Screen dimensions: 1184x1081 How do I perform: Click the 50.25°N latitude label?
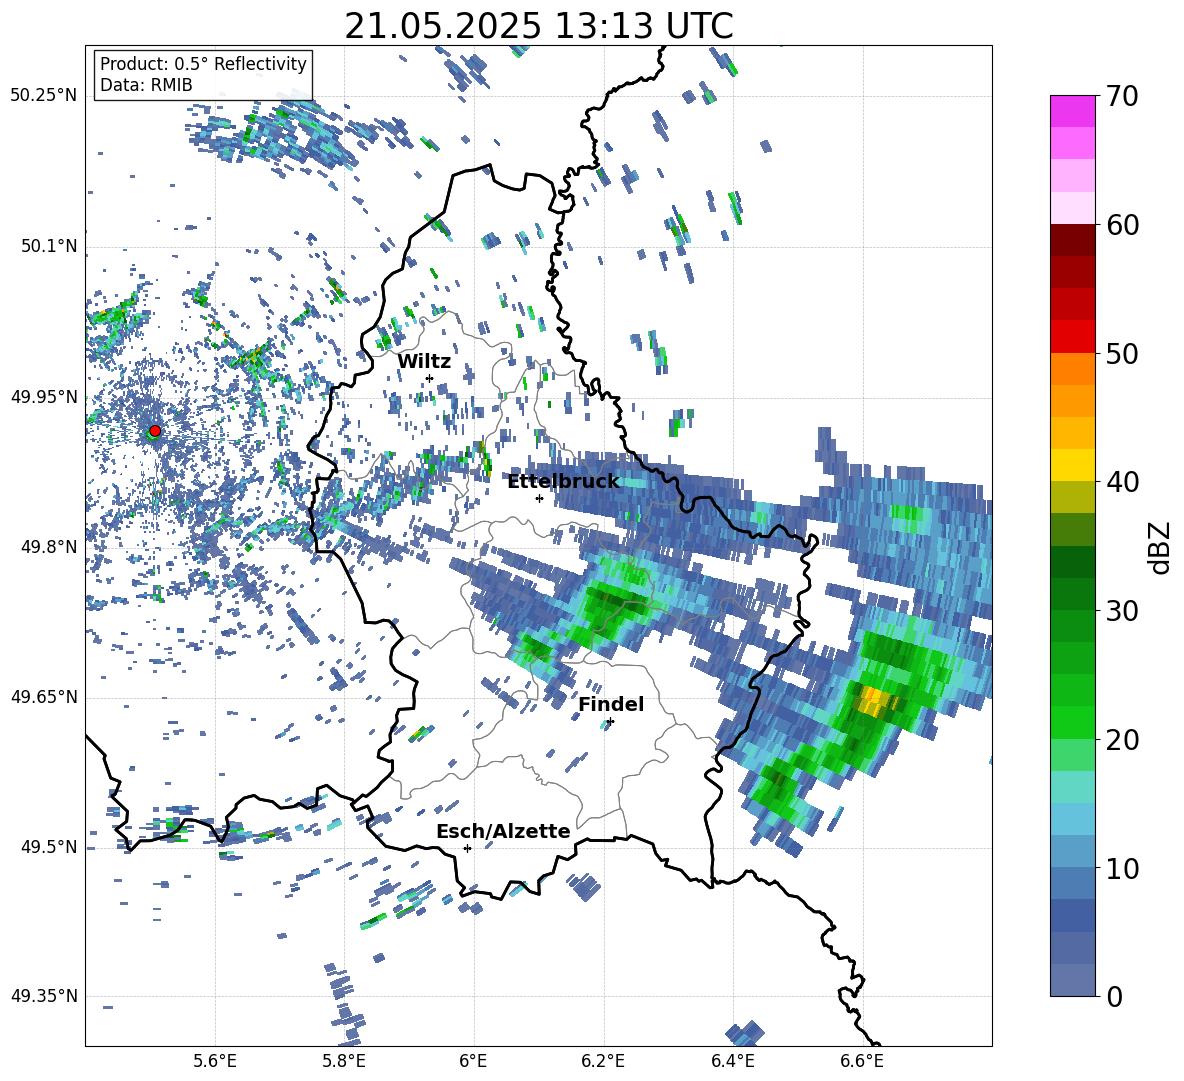pyautogui.click(x=44, y=96)
